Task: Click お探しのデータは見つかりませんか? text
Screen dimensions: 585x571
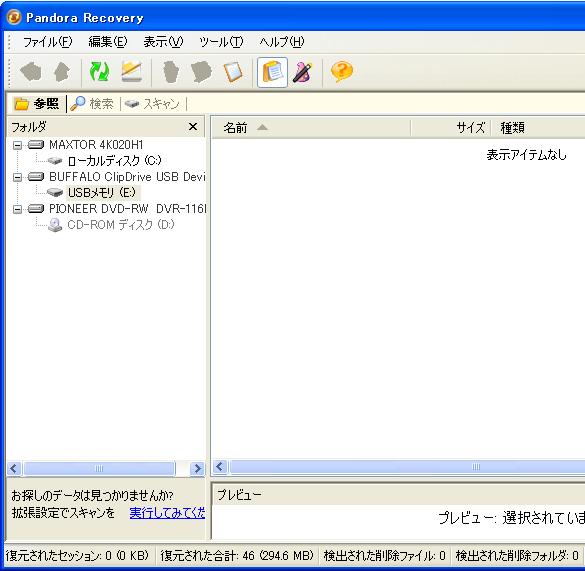Action: click(x=92, y=496)
